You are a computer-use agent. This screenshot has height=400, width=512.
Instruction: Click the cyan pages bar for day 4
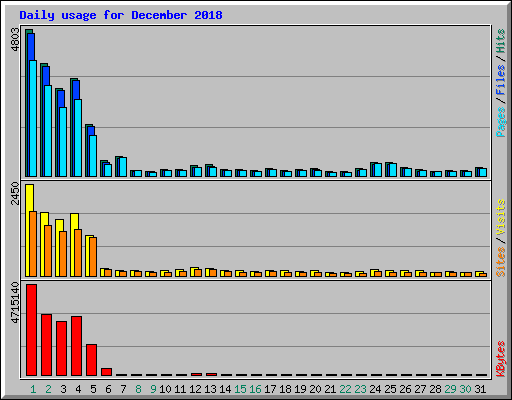click(78, 138)
